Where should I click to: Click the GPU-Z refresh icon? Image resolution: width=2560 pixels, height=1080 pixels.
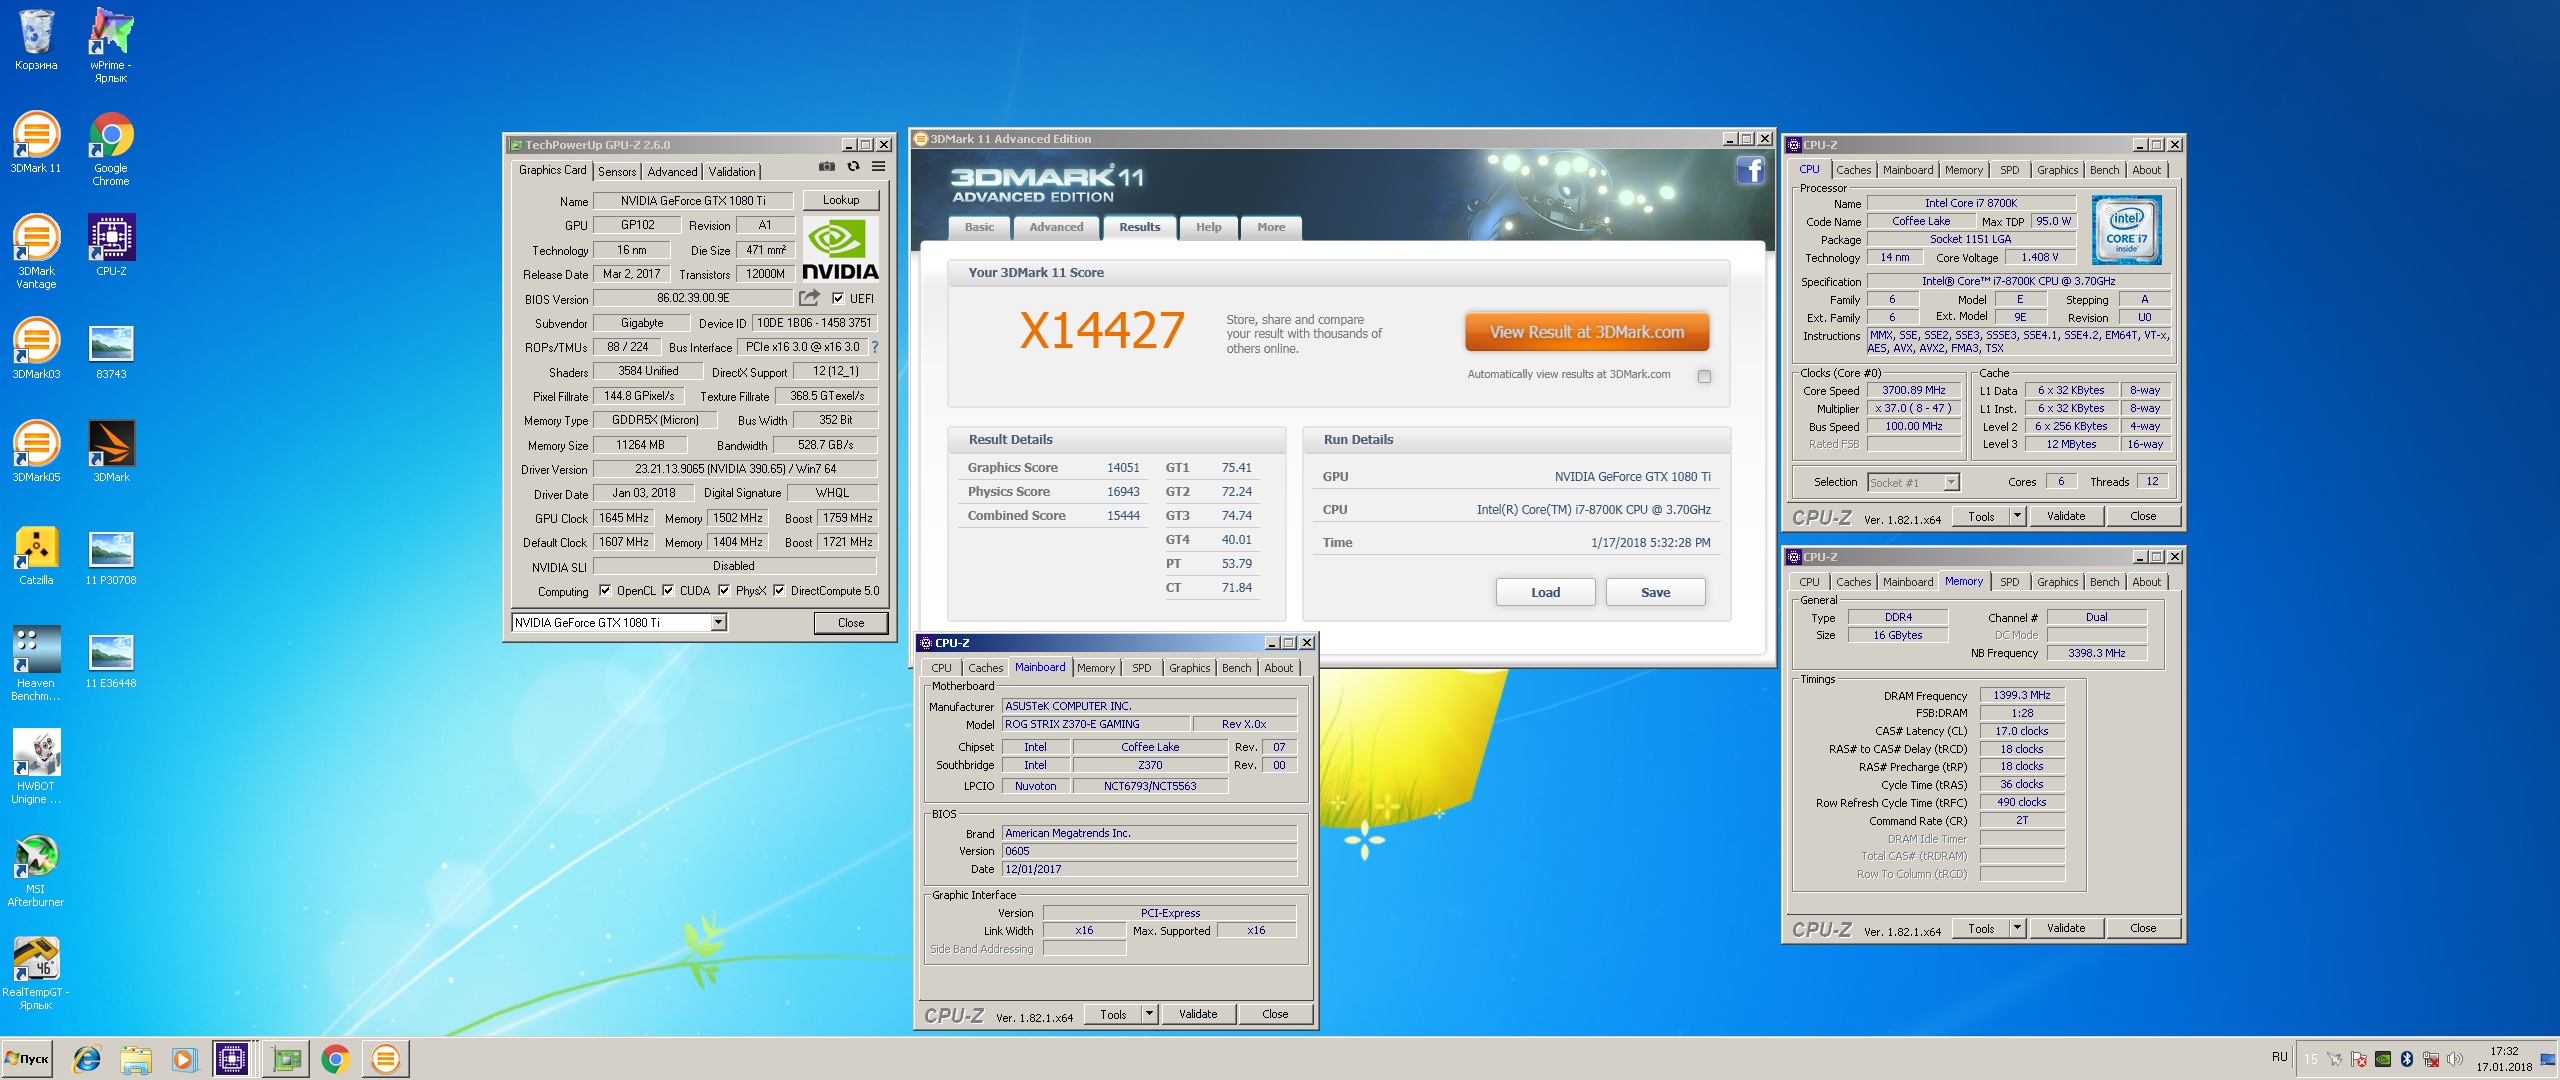pyautogui.click(x=853, y=167)
